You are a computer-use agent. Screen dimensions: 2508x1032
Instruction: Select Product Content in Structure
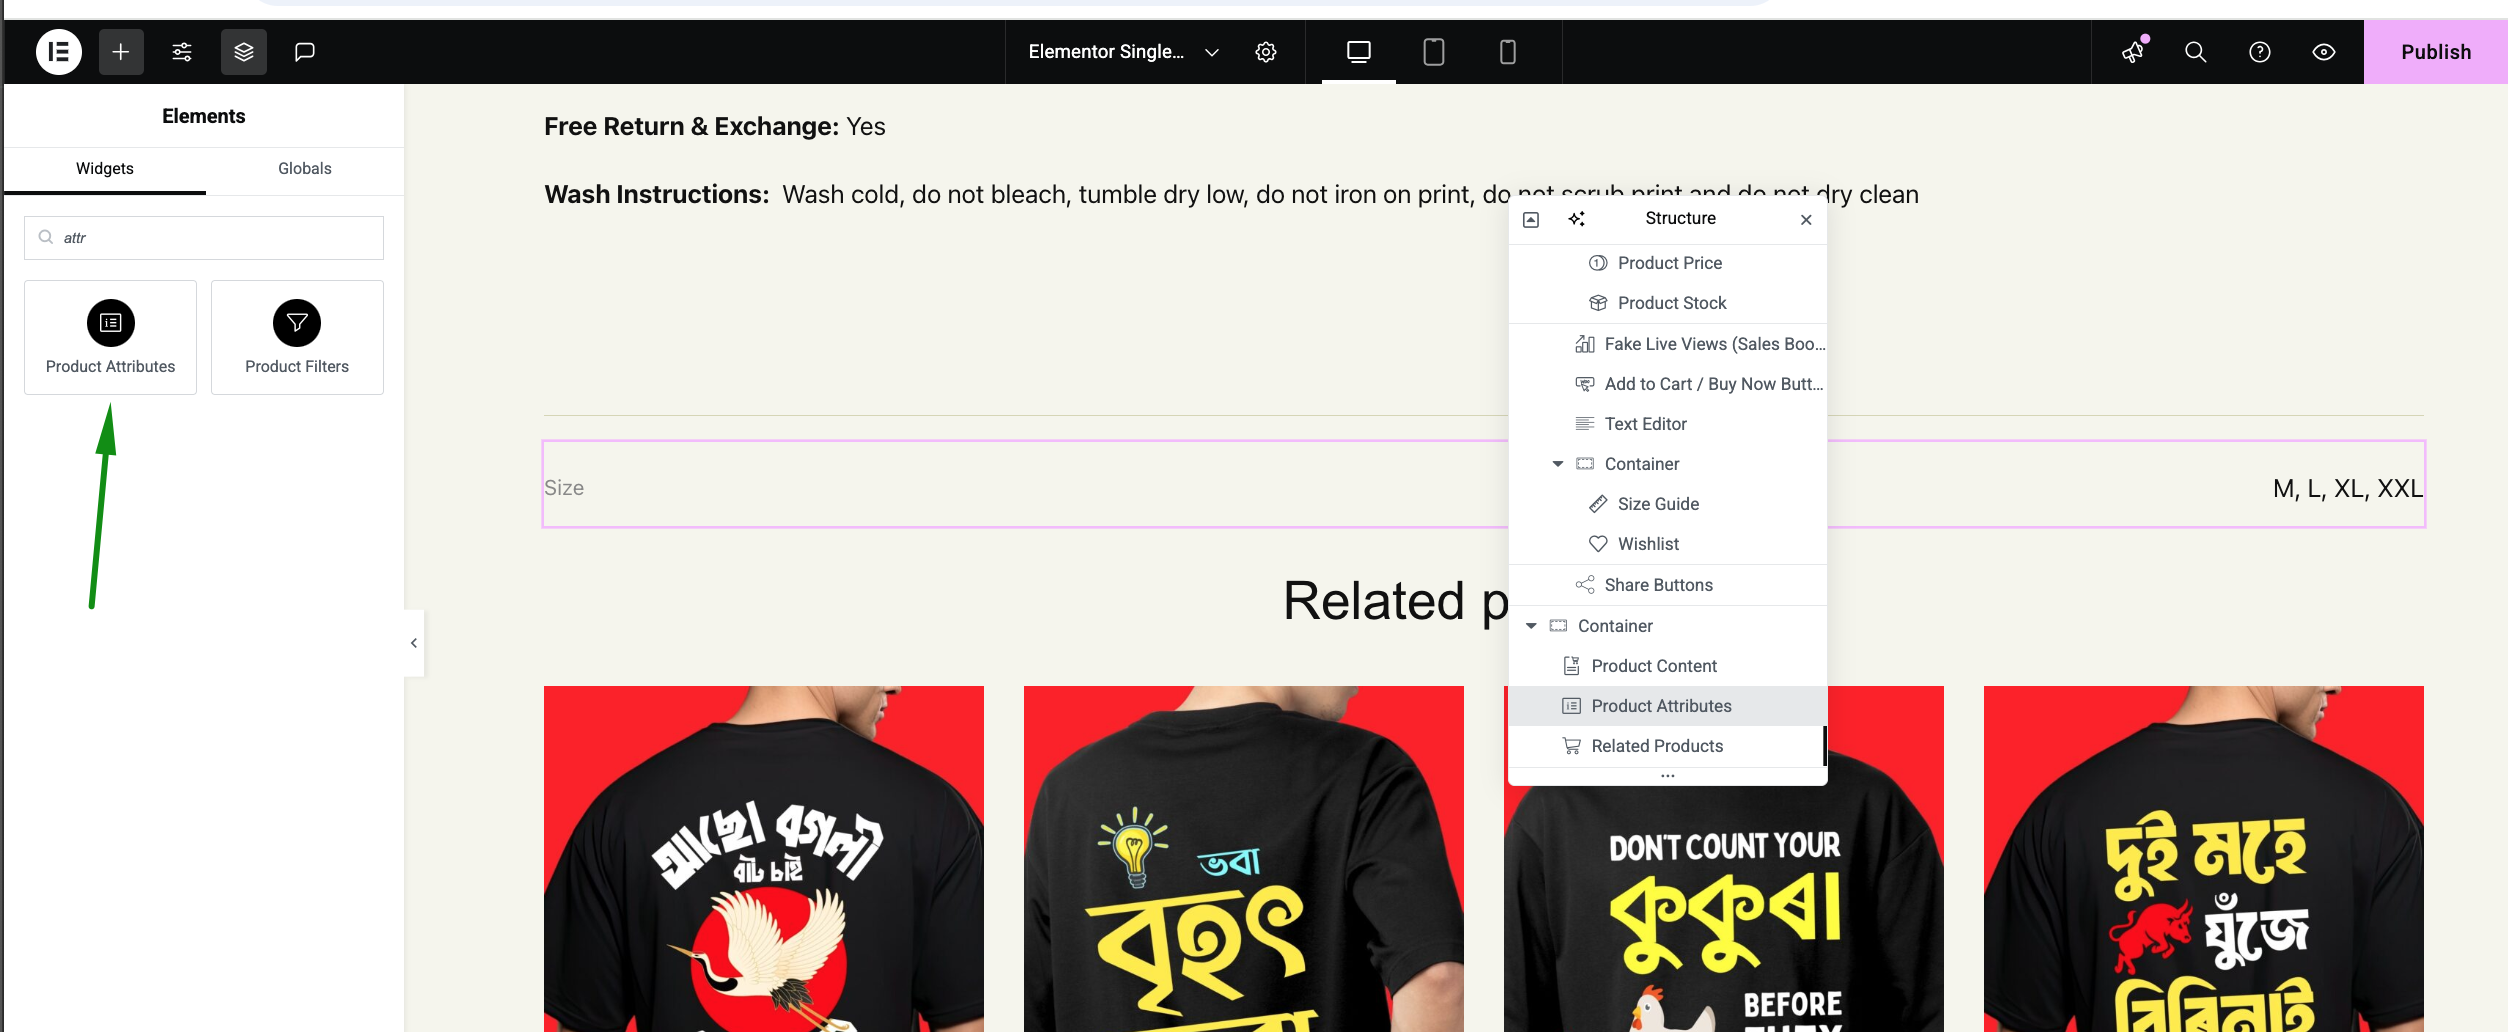click(x=1668, y=666)
